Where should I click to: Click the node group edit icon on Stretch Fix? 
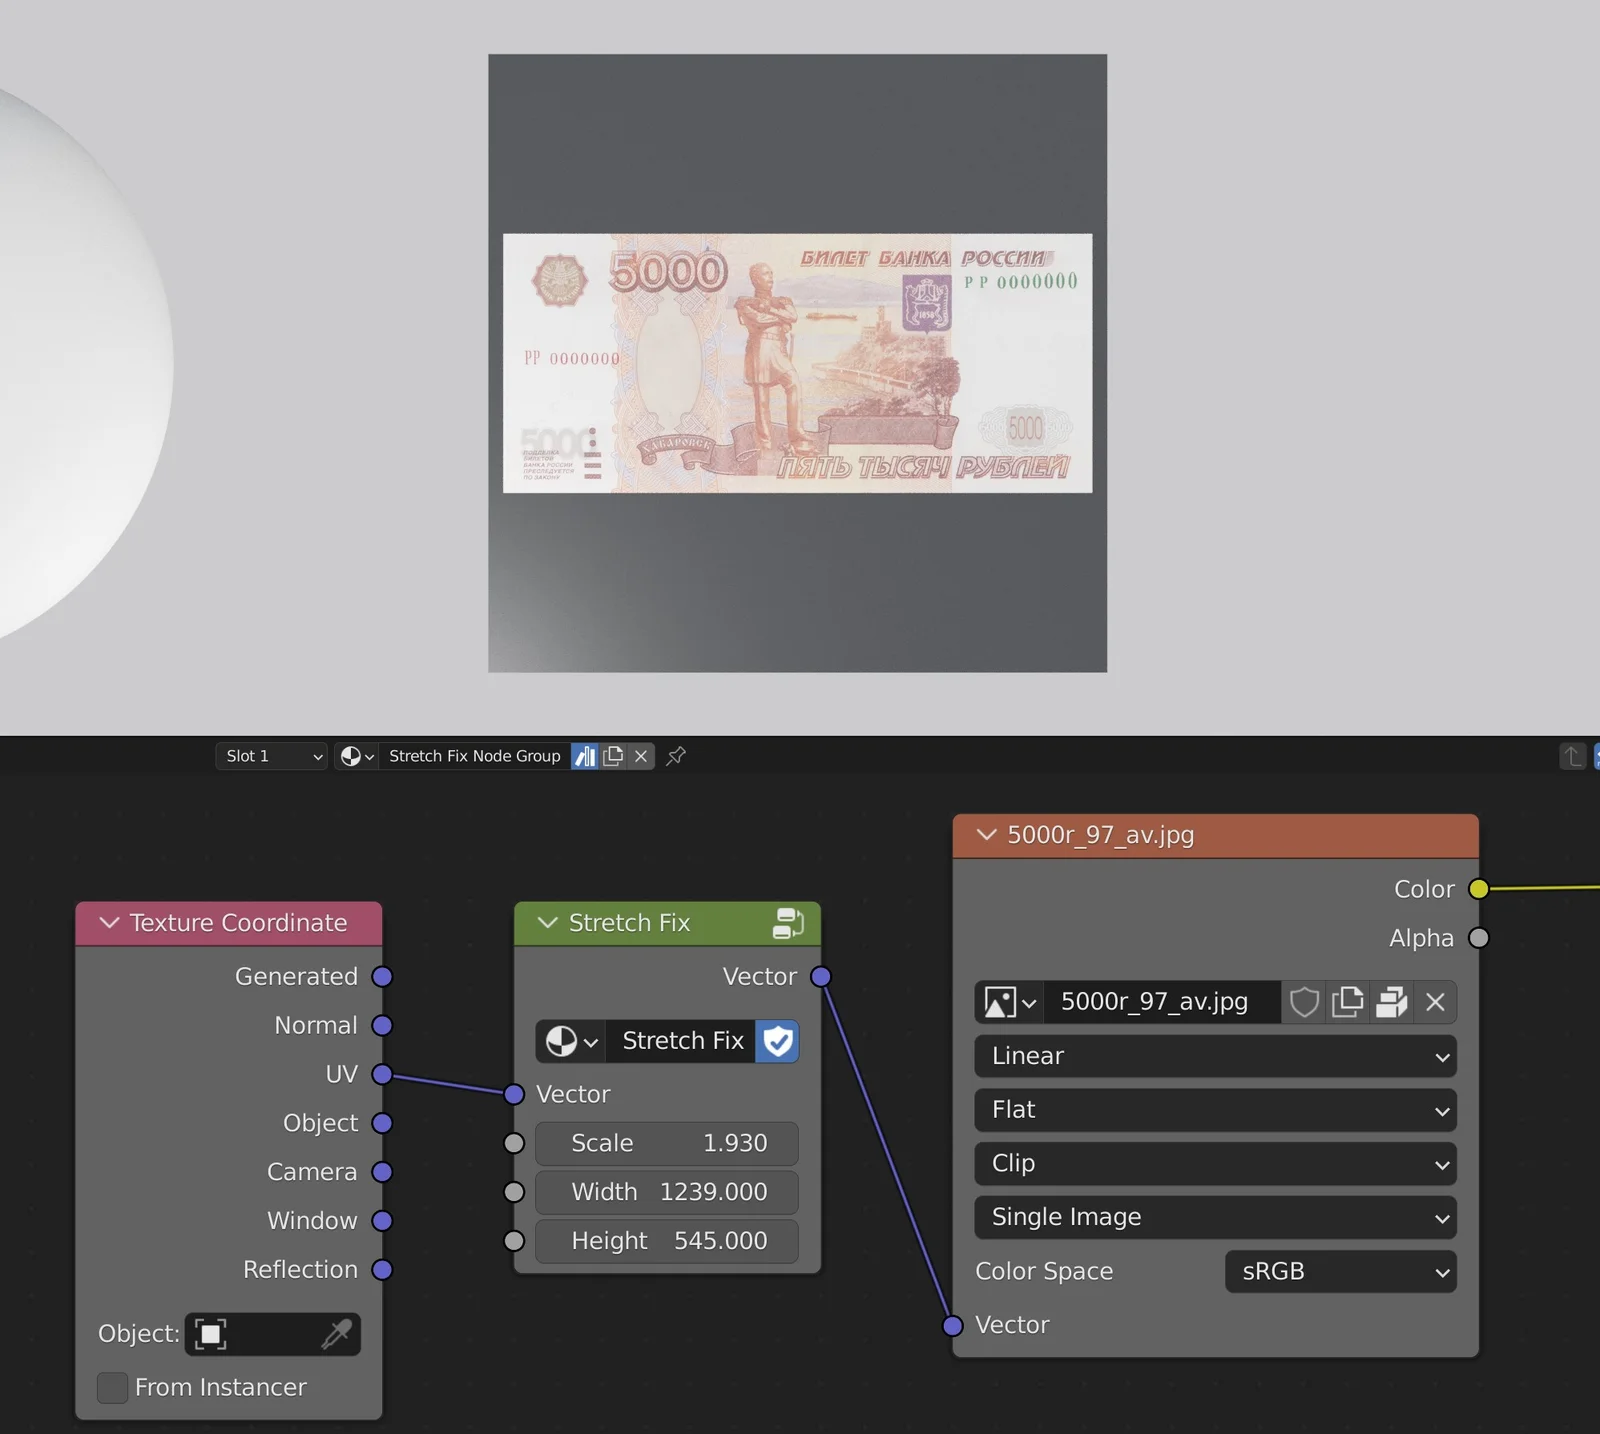pyautogui.click(x=790, y=923)
